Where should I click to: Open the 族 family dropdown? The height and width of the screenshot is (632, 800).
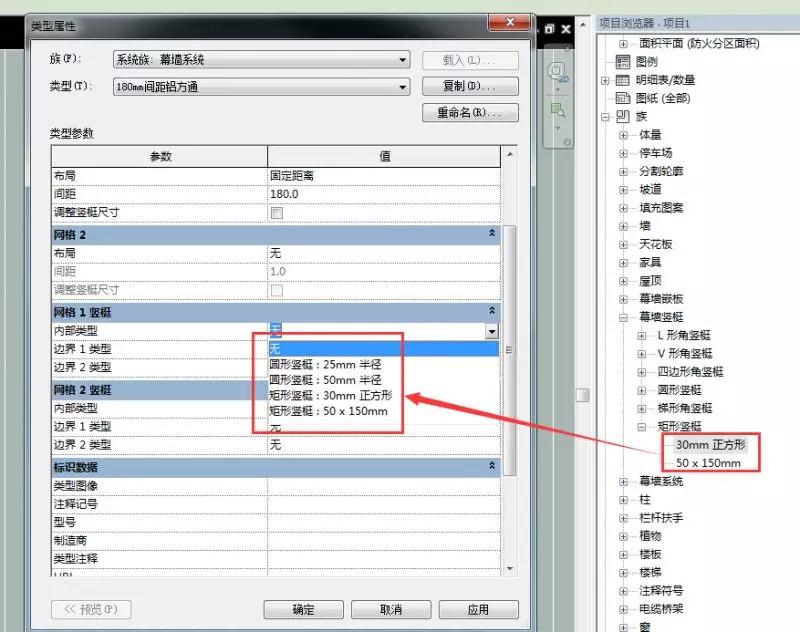click(262, 60)
